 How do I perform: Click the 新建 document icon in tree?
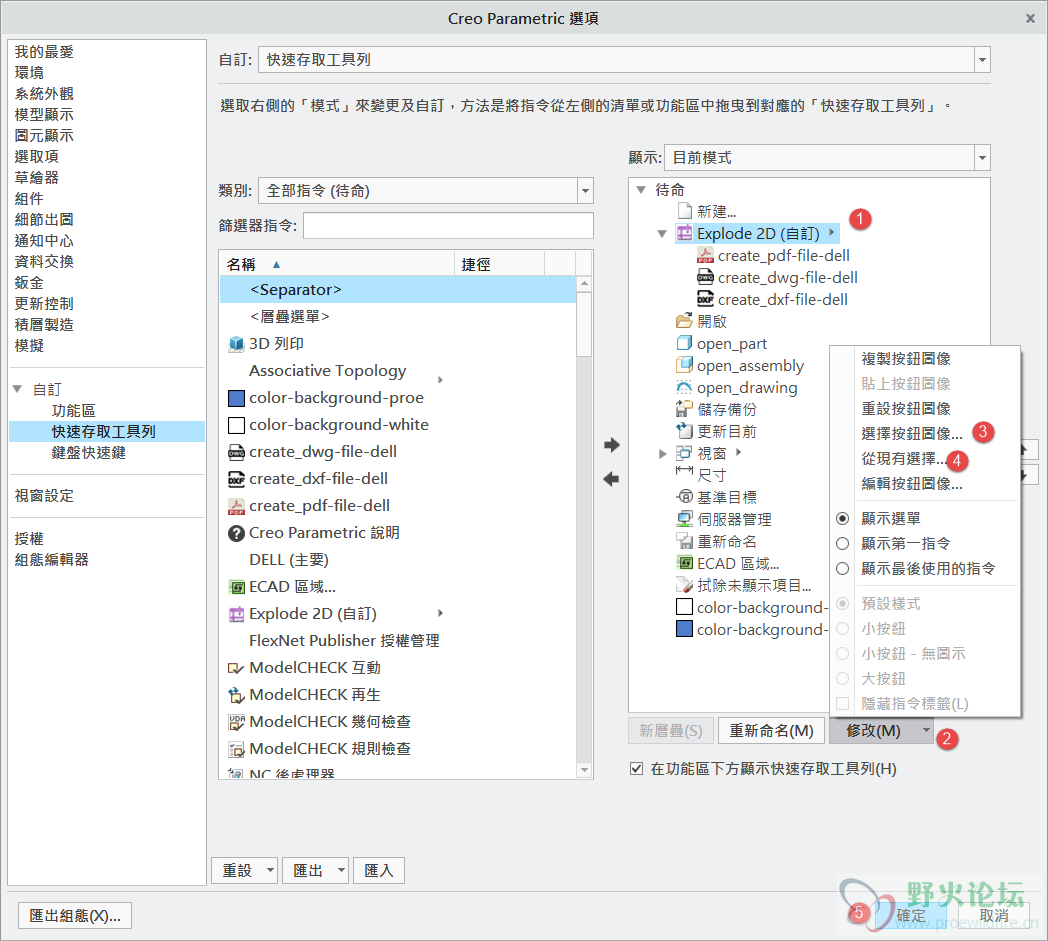click(x=684, y=211)
